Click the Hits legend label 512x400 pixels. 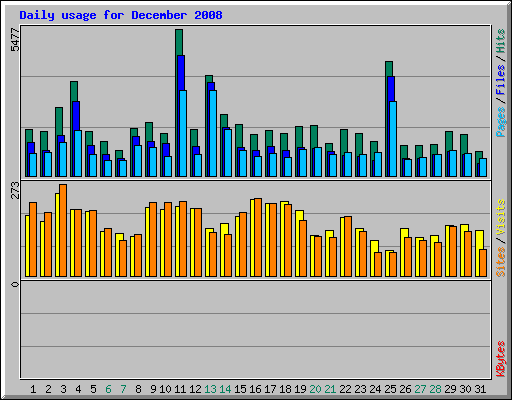pyautogui.click(x=501, y=41)
